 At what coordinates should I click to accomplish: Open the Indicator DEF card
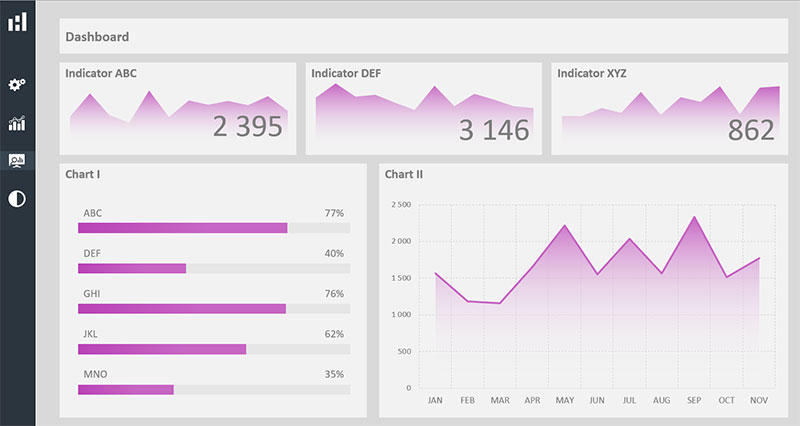tap(423, 108)
